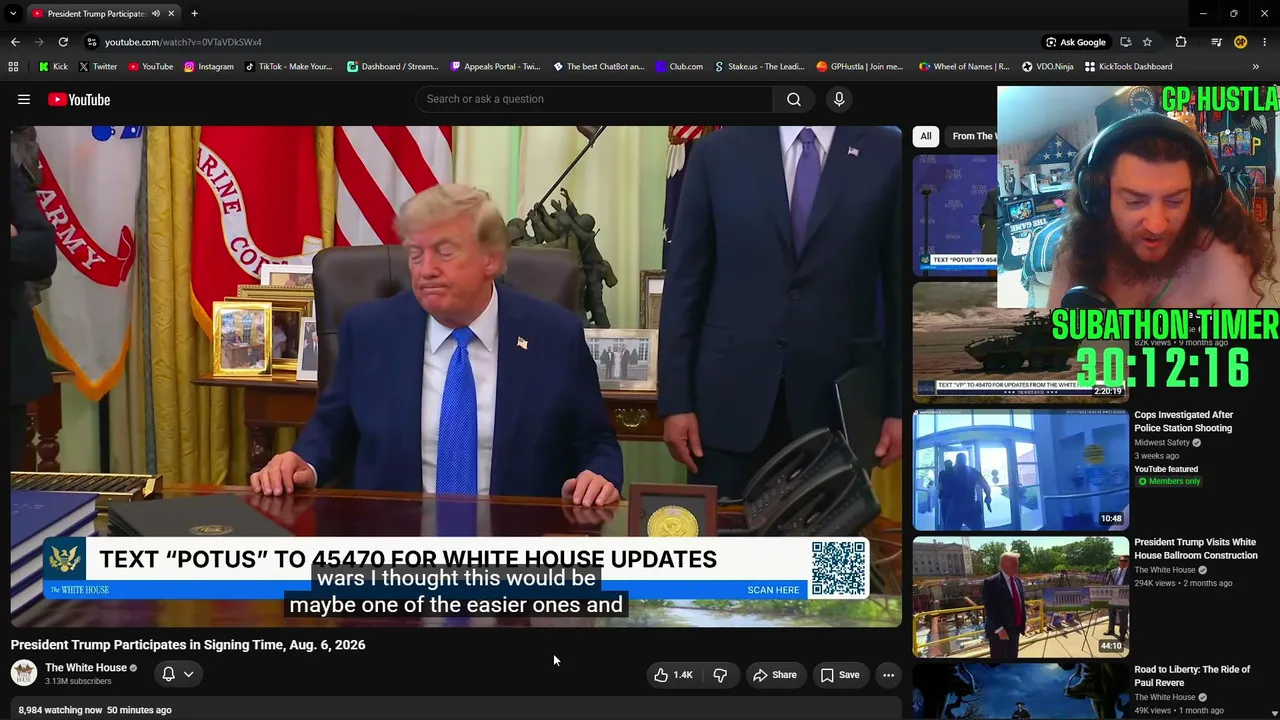Close the President Trump tab

pyautogui.click(x=171, y=14)
